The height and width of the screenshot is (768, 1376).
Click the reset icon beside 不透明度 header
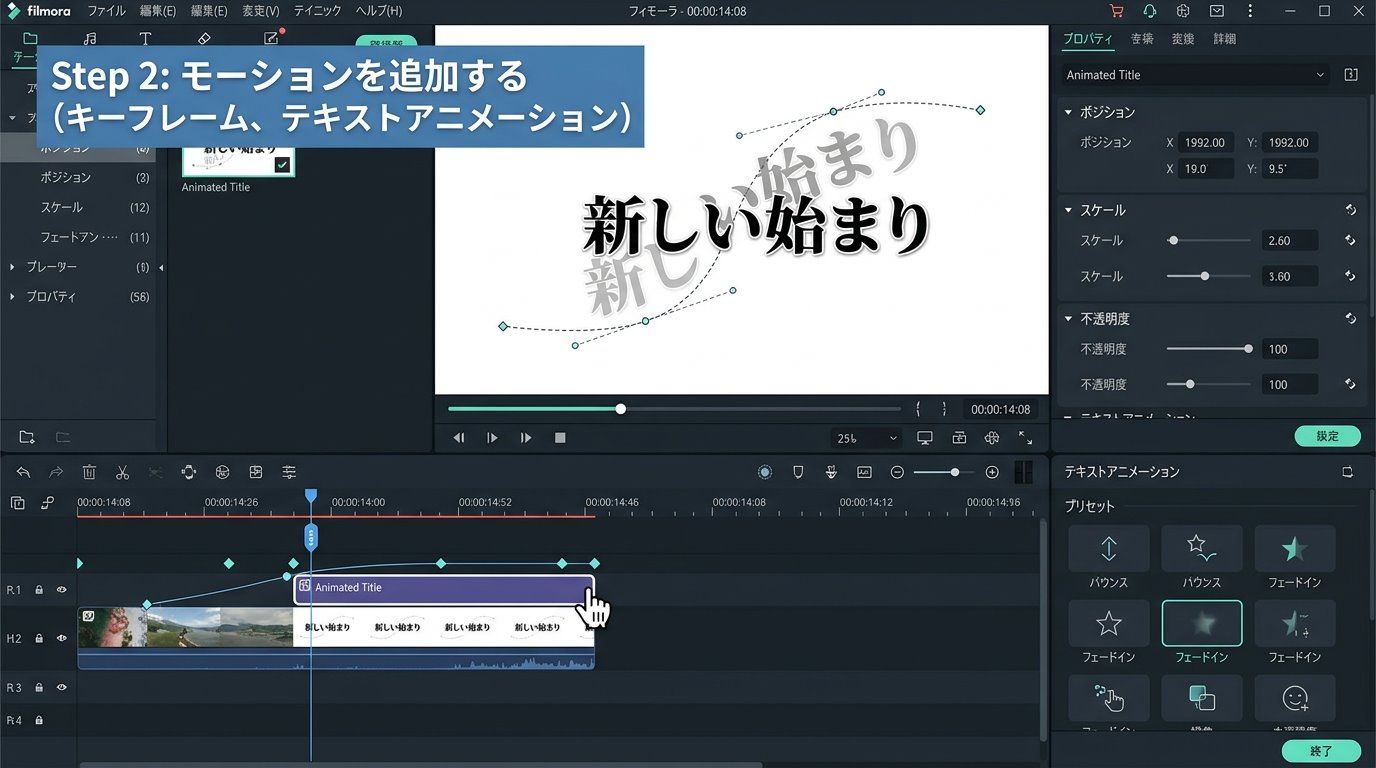point(1350,318)
